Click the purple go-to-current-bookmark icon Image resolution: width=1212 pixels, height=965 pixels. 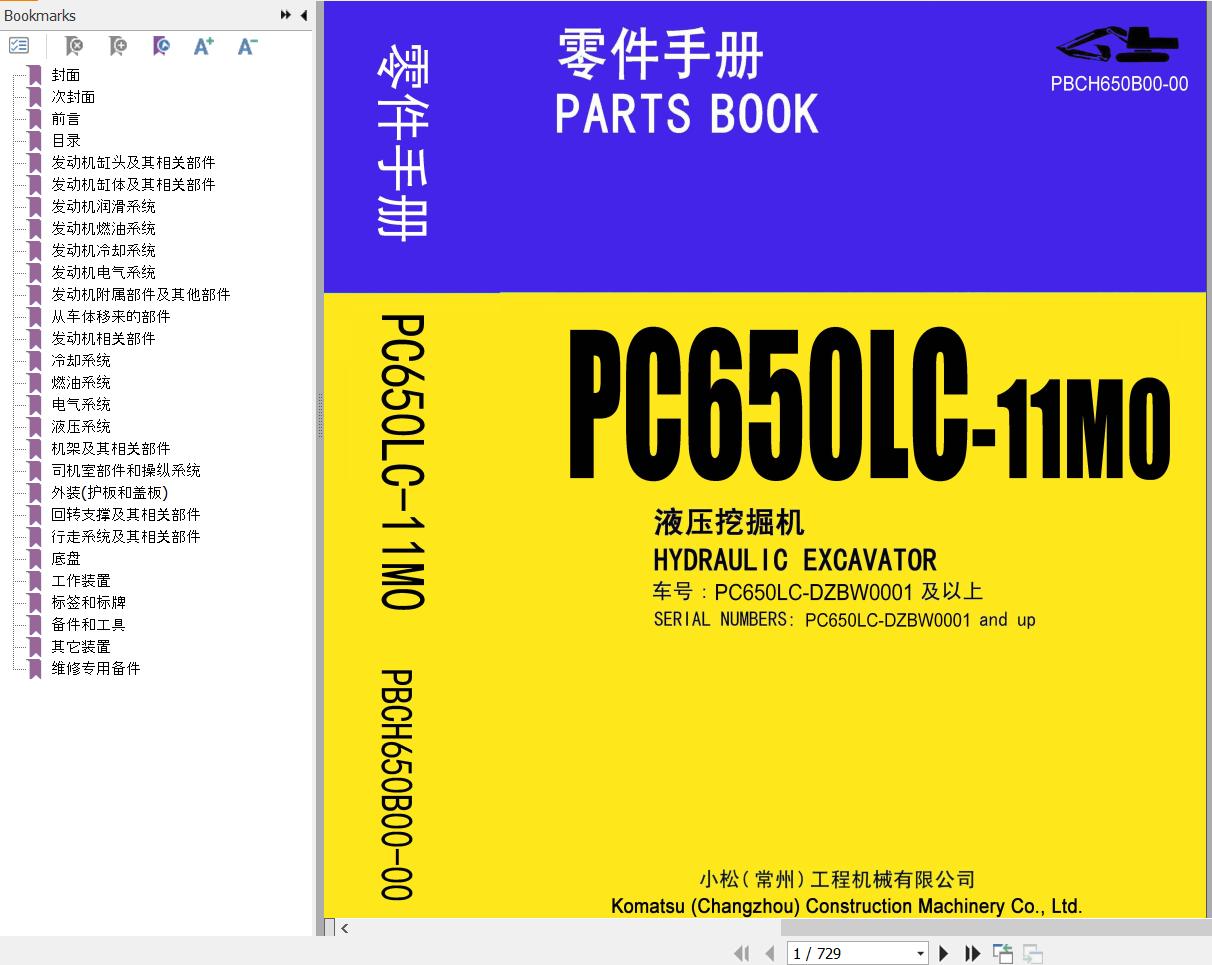(x=161, y=46)
